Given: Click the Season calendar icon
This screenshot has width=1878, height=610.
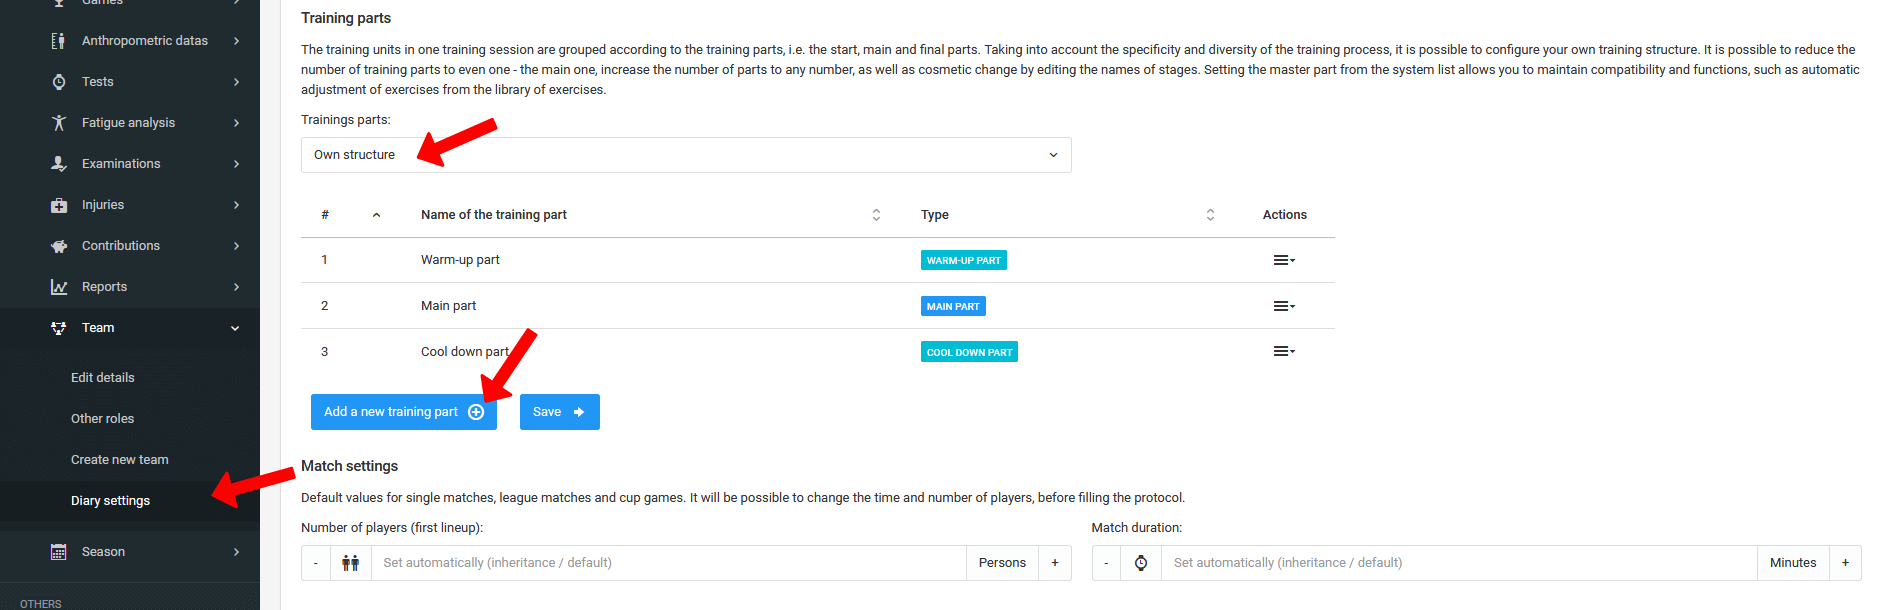Looking at the screenshot, I should 59,552.
